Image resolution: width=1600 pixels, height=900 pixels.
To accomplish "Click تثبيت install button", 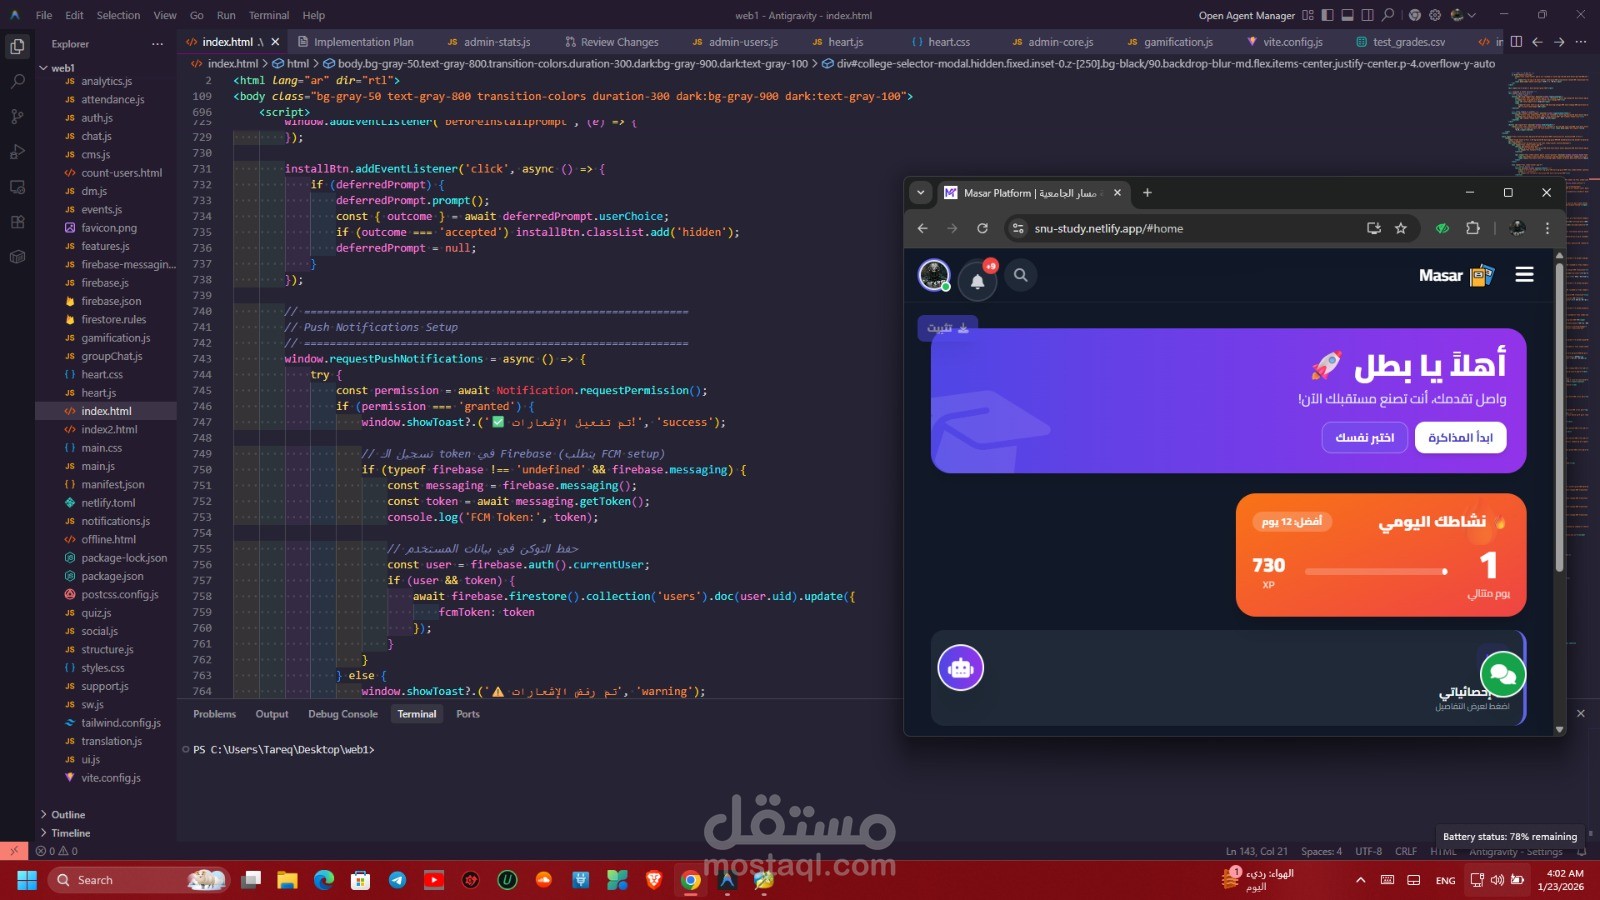I will tap(947, 327).
